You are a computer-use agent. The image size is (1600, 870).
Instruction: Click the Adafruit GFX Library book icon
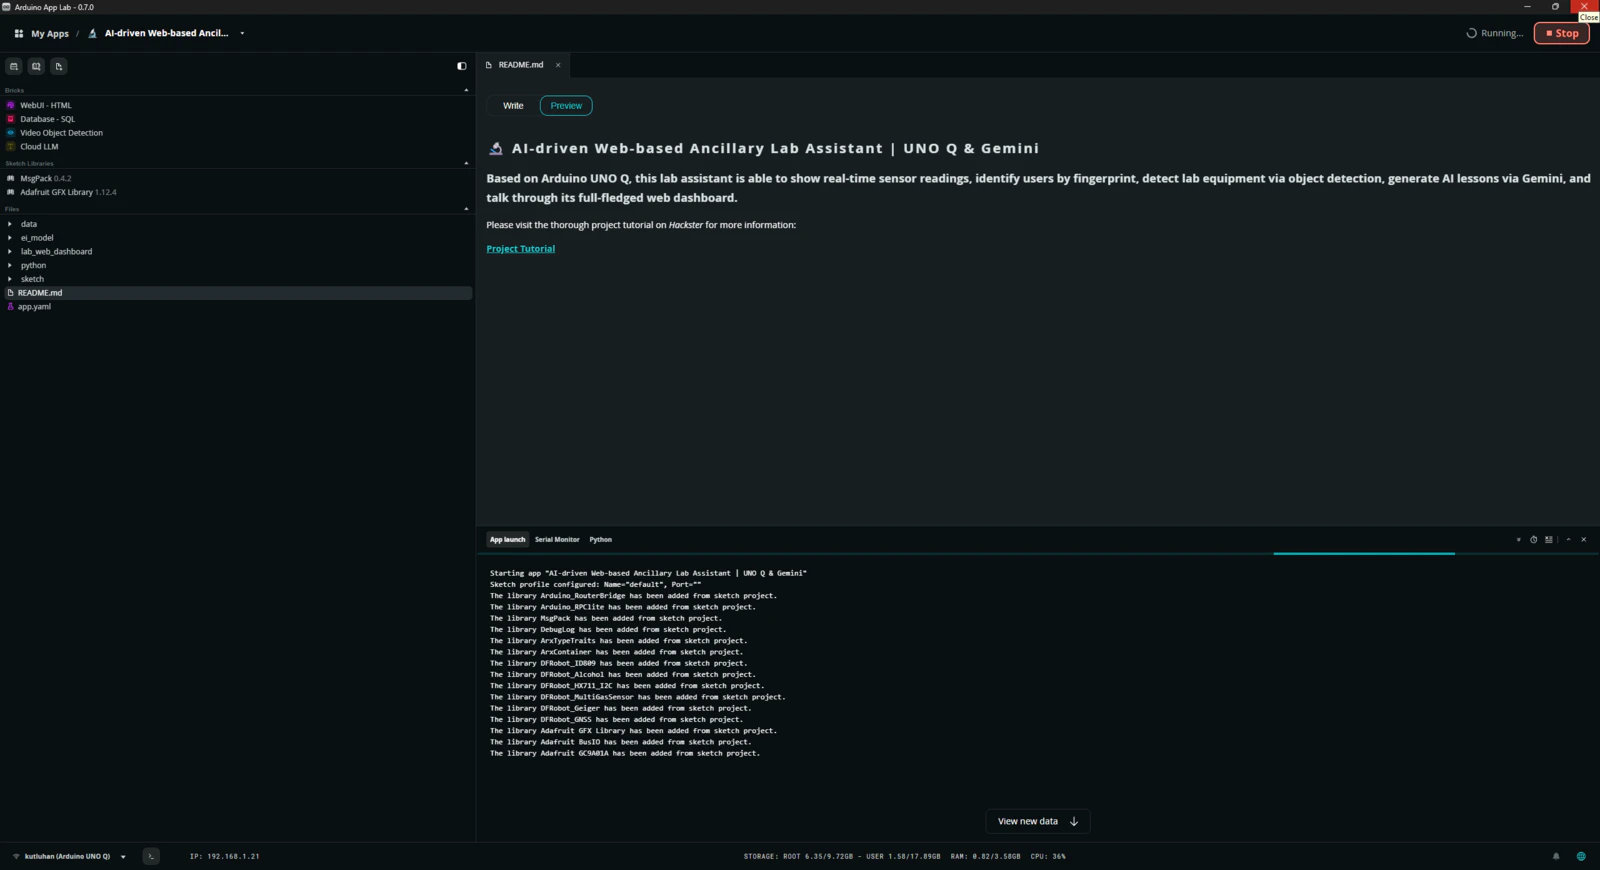[11, 192]
